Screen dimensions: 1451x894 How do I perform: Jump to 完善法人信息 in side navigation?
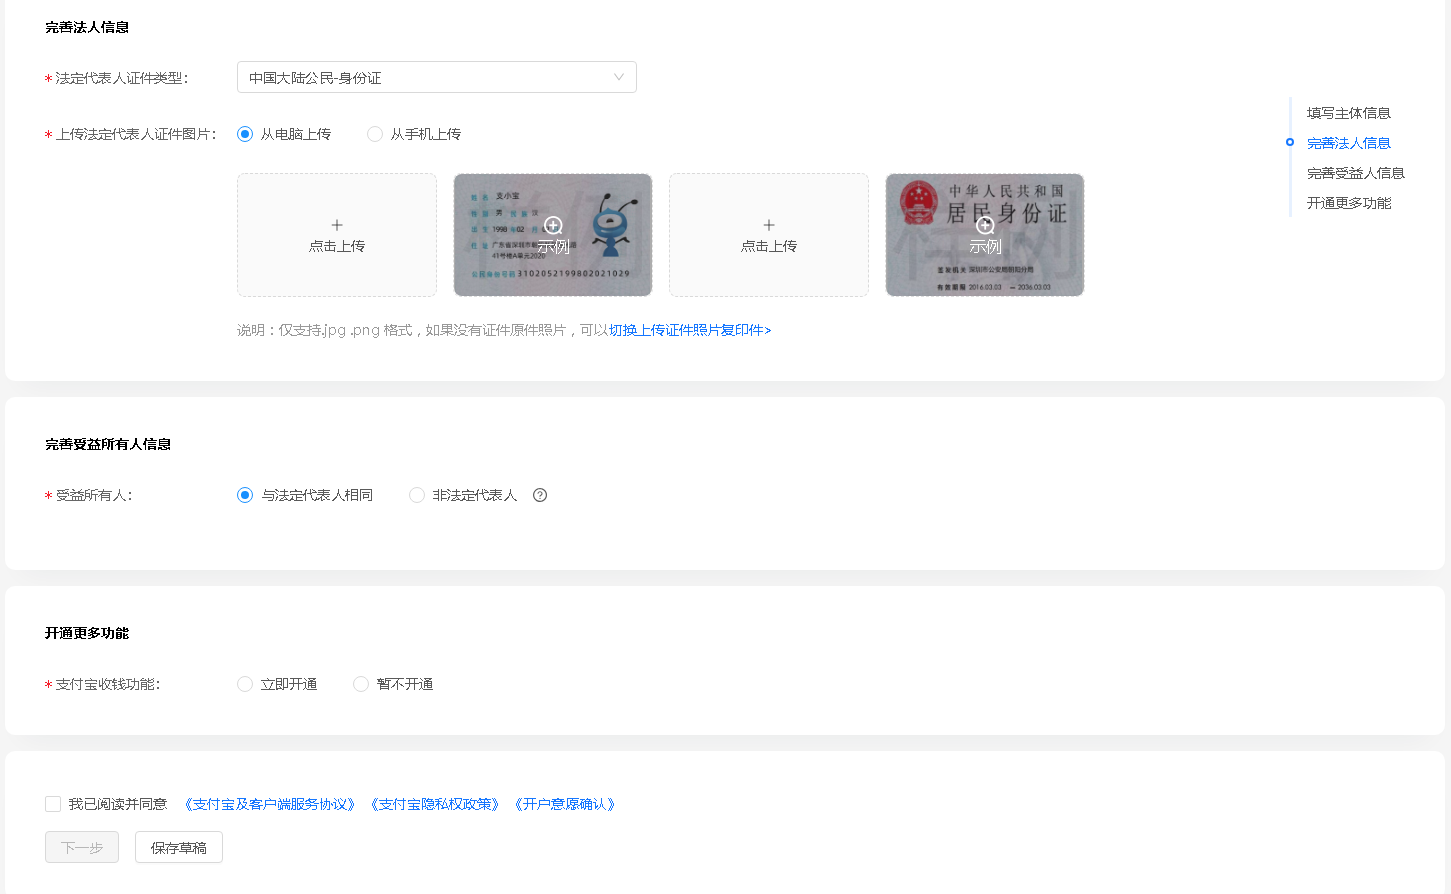(1348, 143)
